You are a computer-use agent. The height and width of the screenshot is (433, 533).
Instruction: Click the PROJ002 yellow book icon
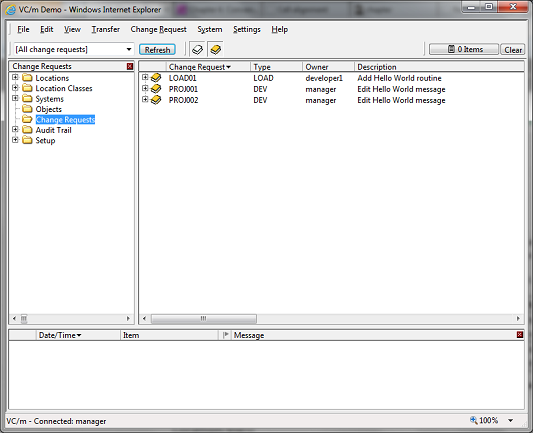pos(156,100)
